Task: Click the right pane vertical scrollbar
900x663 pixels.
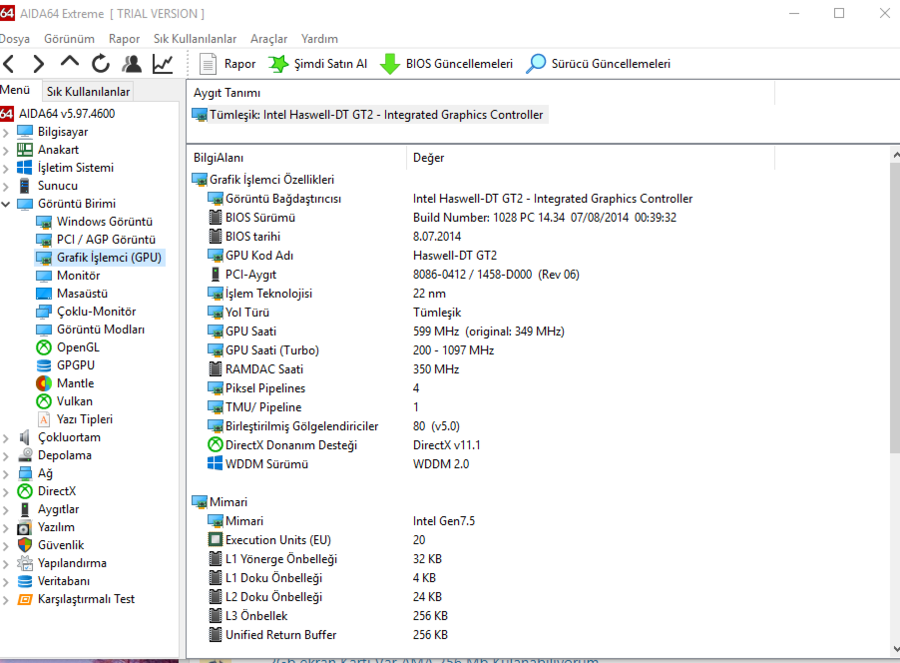Action: 893,400
